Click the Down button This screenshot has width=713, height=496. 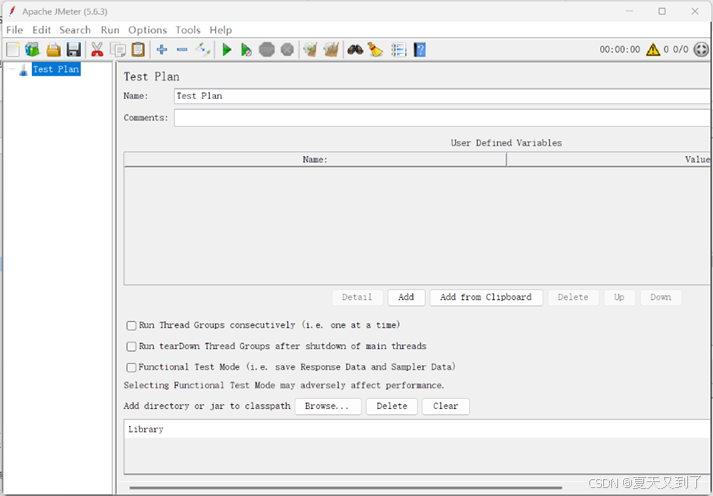tap(660, 297)
